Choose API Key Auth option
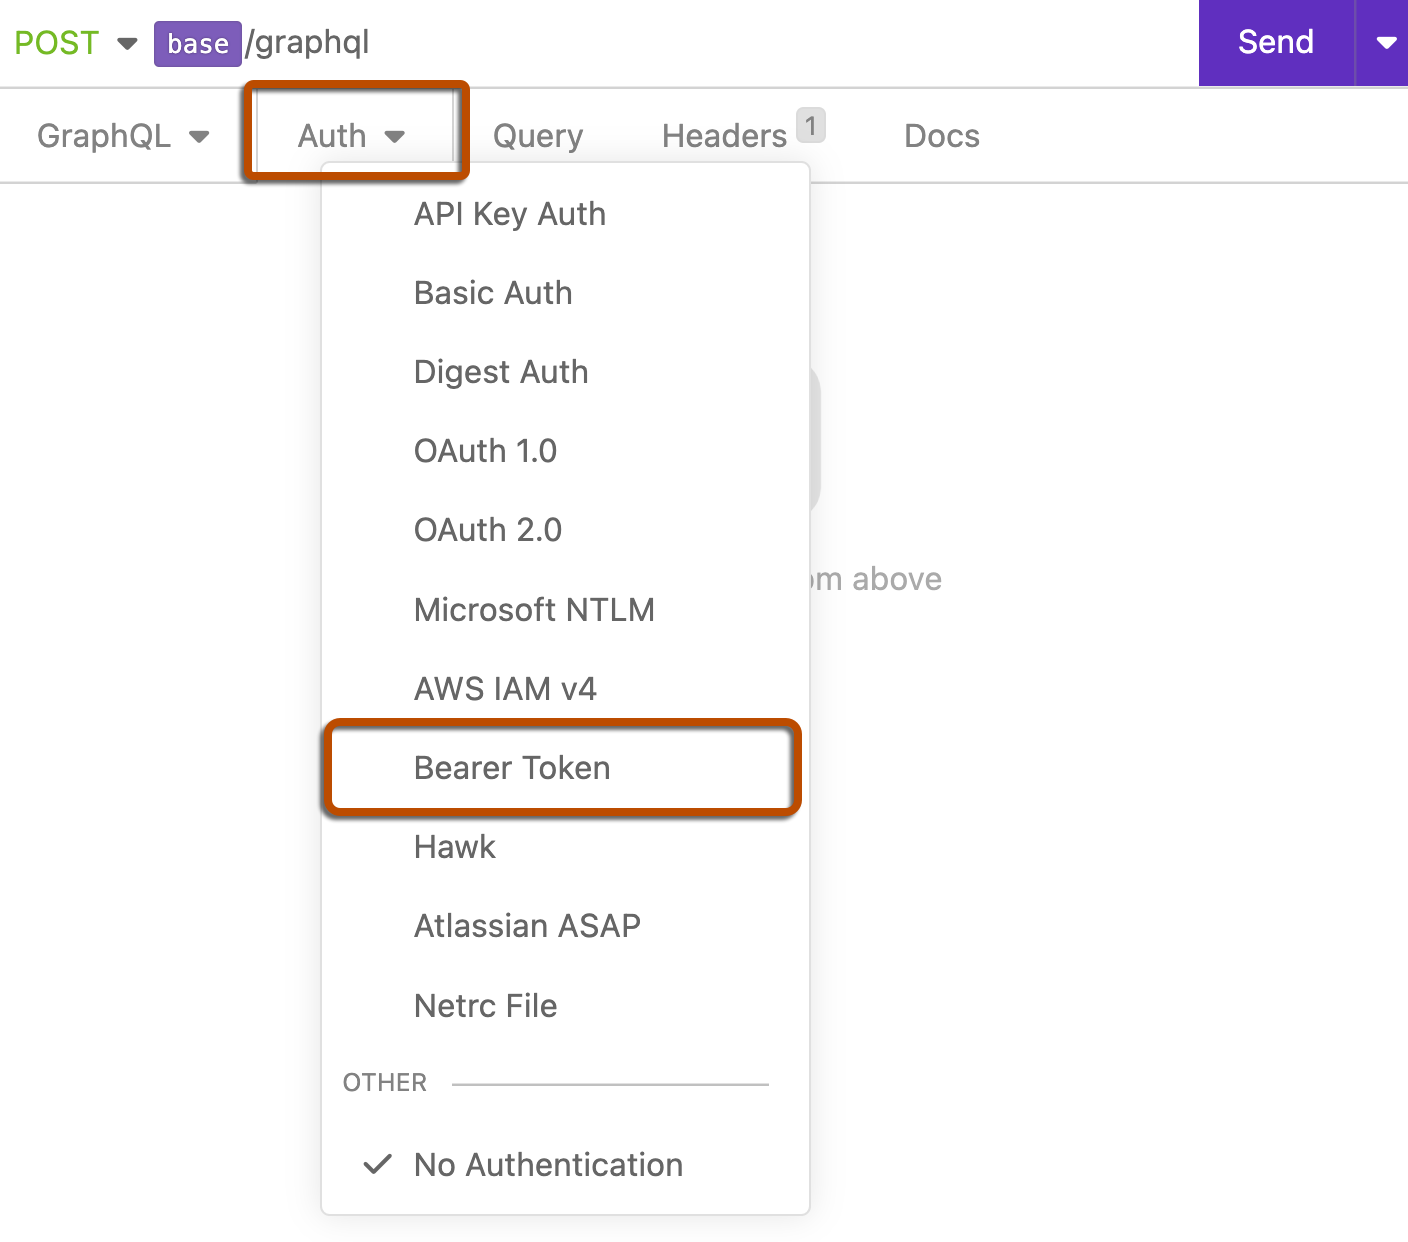This screenshot has width=1408, height=1242. coord(510,213)
